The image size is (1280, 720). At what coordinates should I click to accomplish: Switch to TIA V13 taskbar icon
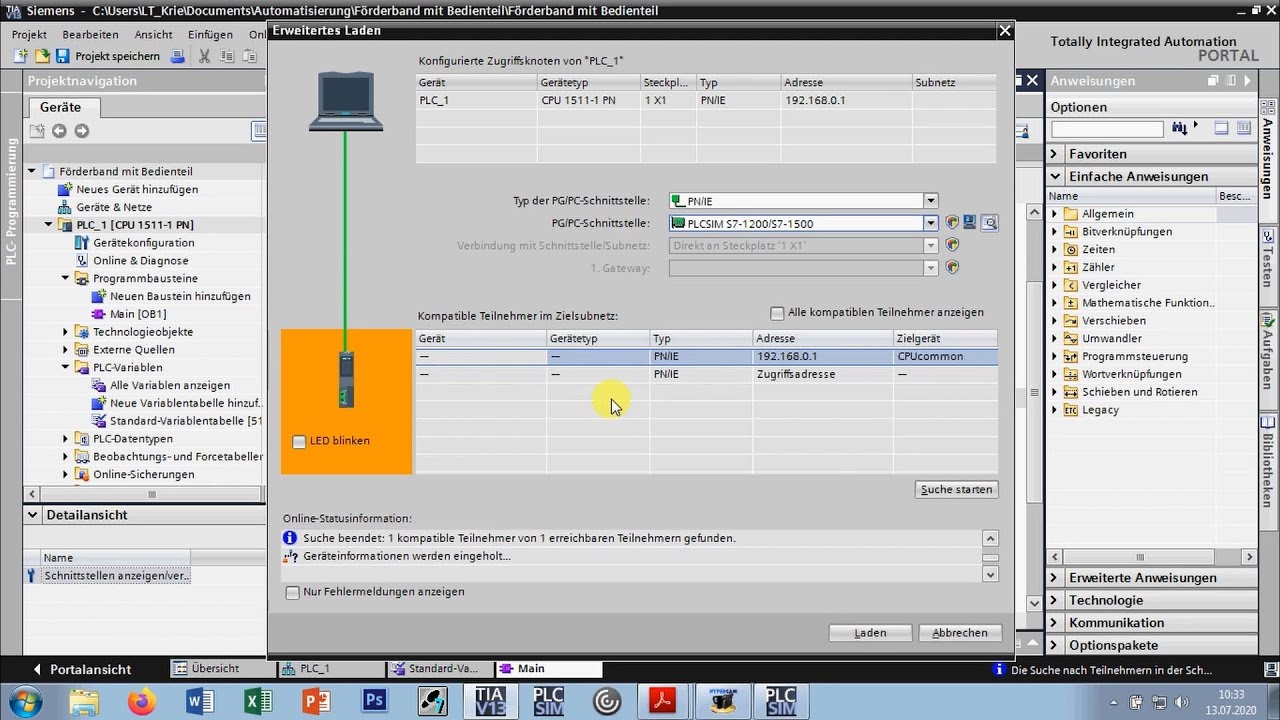(491, 701)
